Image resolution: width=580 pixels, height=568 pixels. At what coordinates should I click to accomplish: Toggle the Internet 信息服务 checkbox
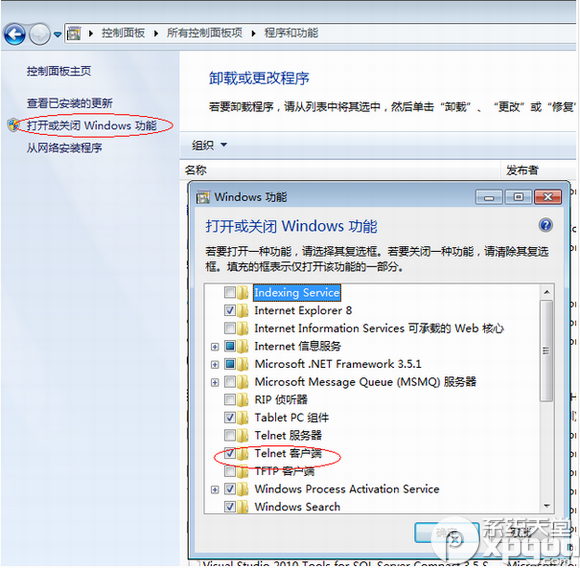[230, 346]
